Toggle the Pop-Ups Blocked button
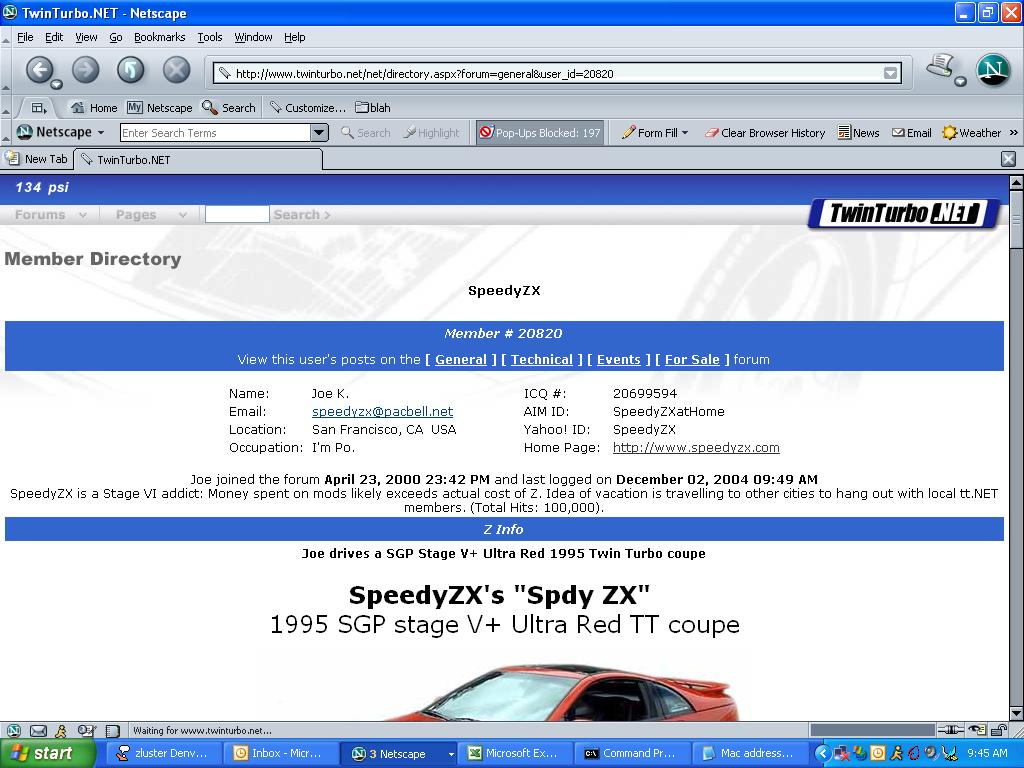The image size is (1024, 768). (539, 133)
